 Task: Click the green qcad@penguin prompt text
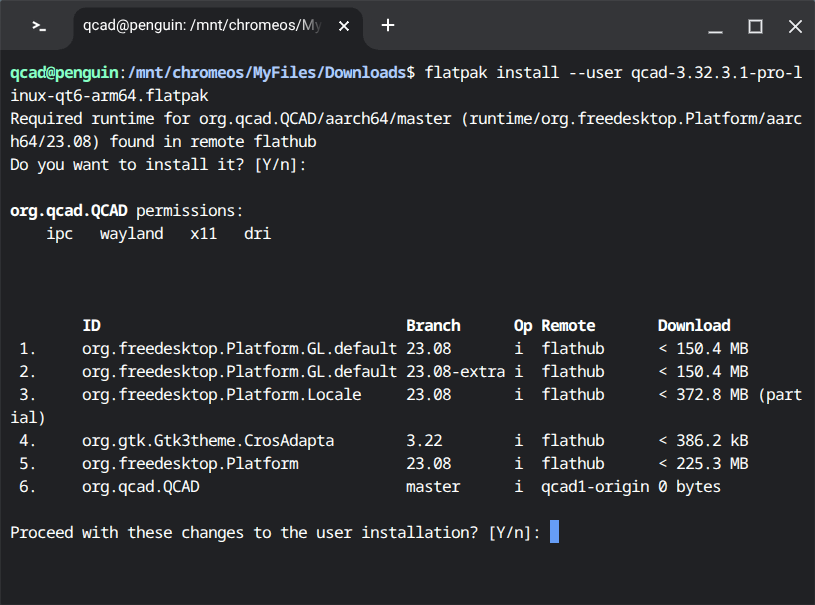coord(63,72)
